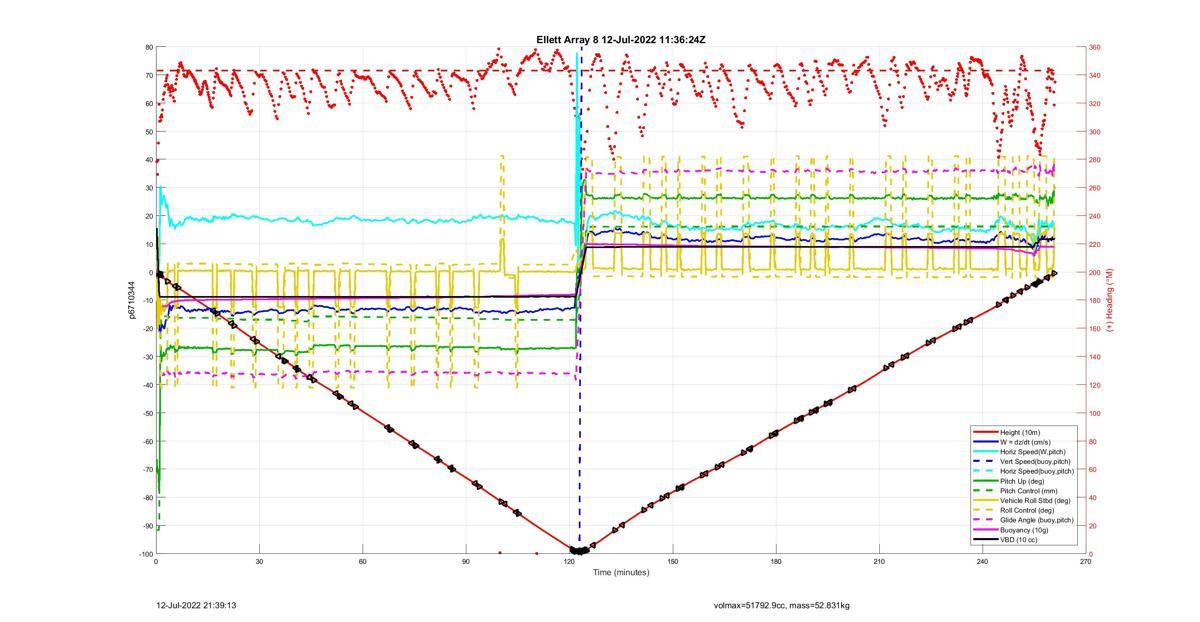Click x-axis tick label "210"
Screen dimensions: 1200x622
[x=879, y=562]
